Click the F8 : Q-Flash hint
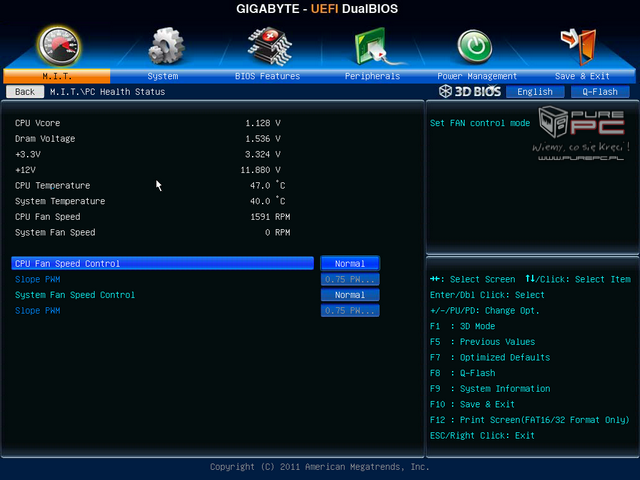Viewport: 640px width, 480px height. [462, 373]
